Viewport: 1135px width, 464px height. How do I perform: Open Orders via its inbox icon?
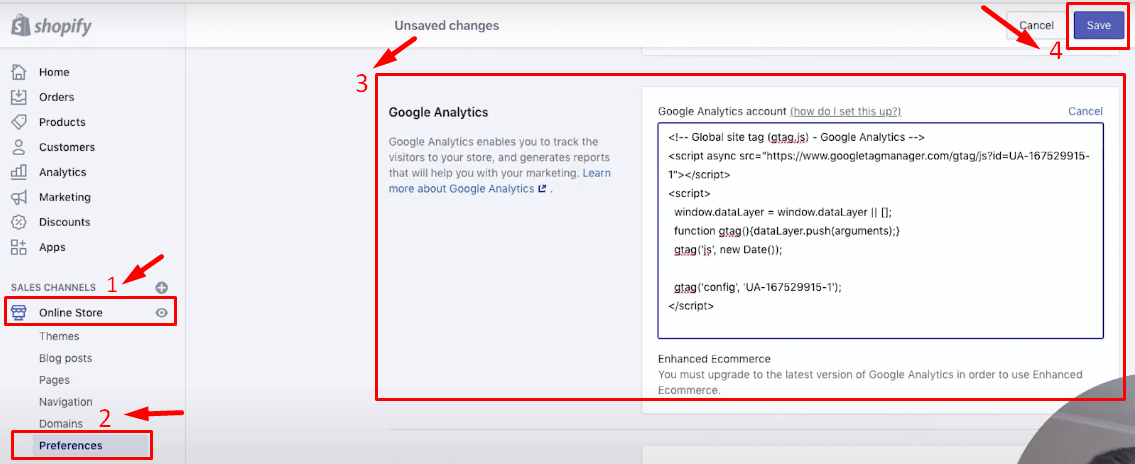click(x=19, y=97)
